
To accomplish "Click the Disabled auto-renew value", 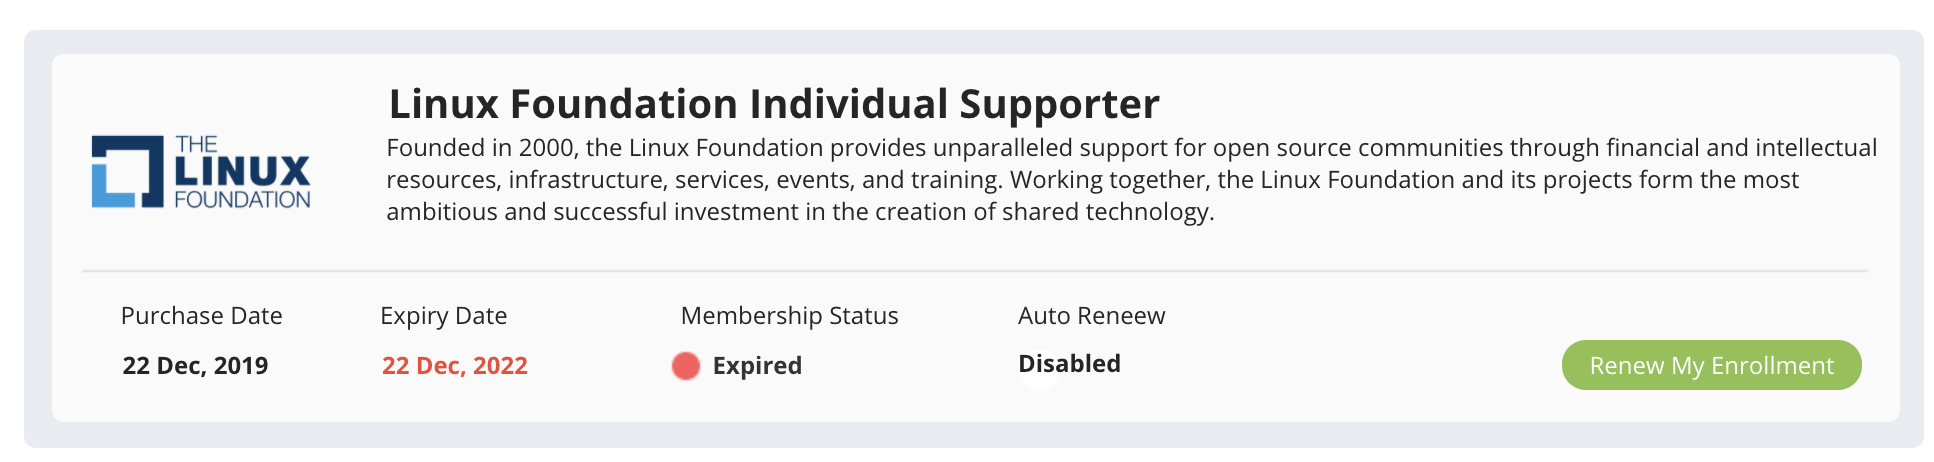I will (1069, 363).
